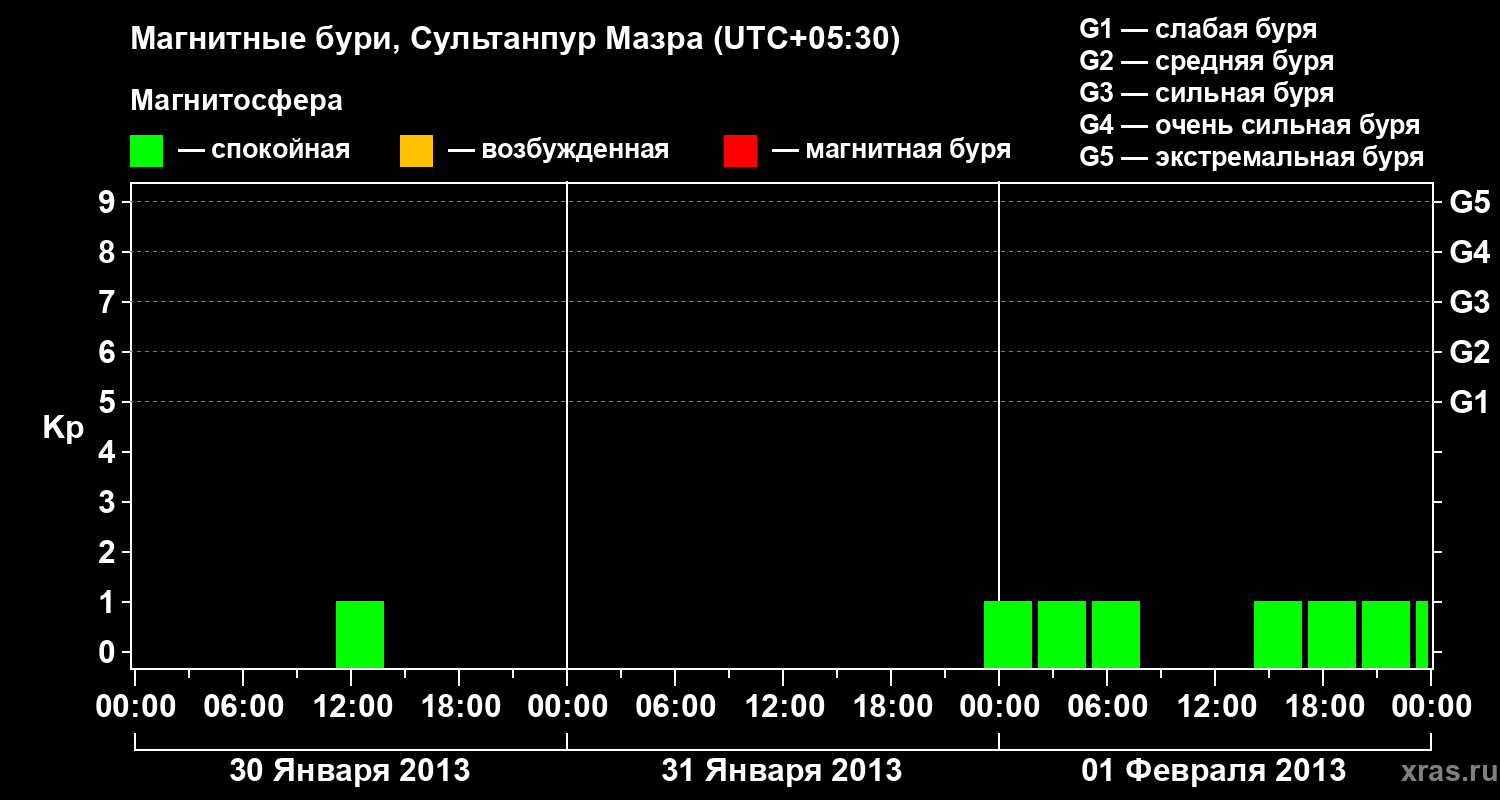Viewport: 1500px width, 800px height.
Task: Click legend line 'G1 — слабая буря'
Action: click(x=1198, y=28)
